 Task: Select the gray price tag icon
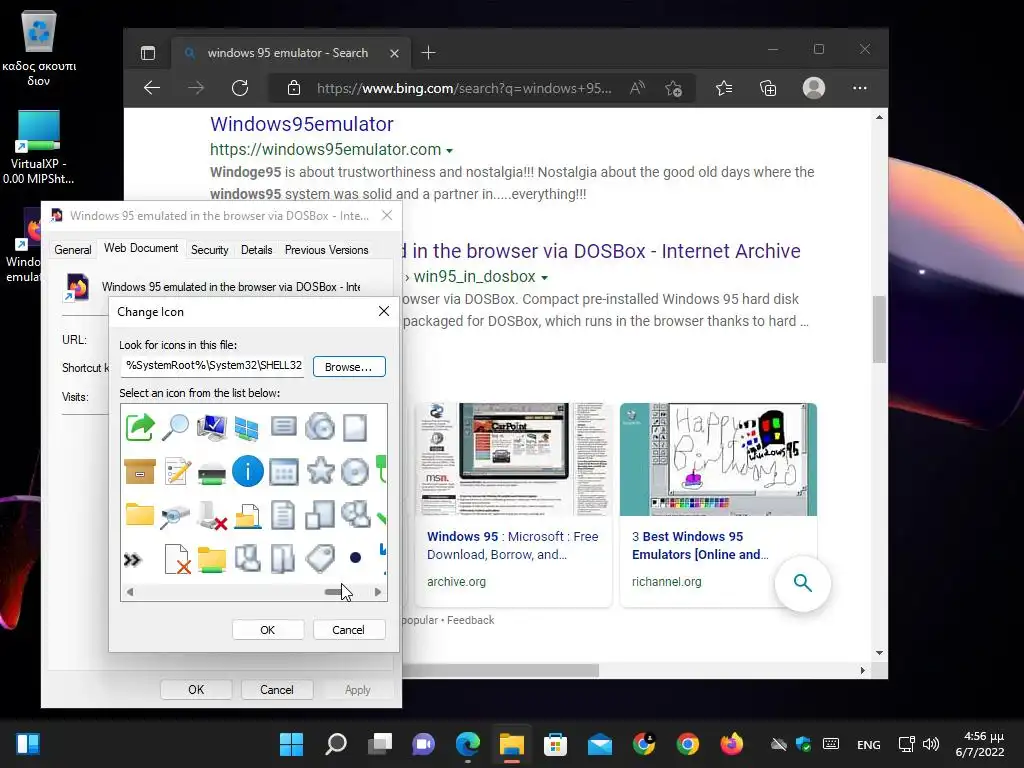pyautogui.click(x=320, y=558)
